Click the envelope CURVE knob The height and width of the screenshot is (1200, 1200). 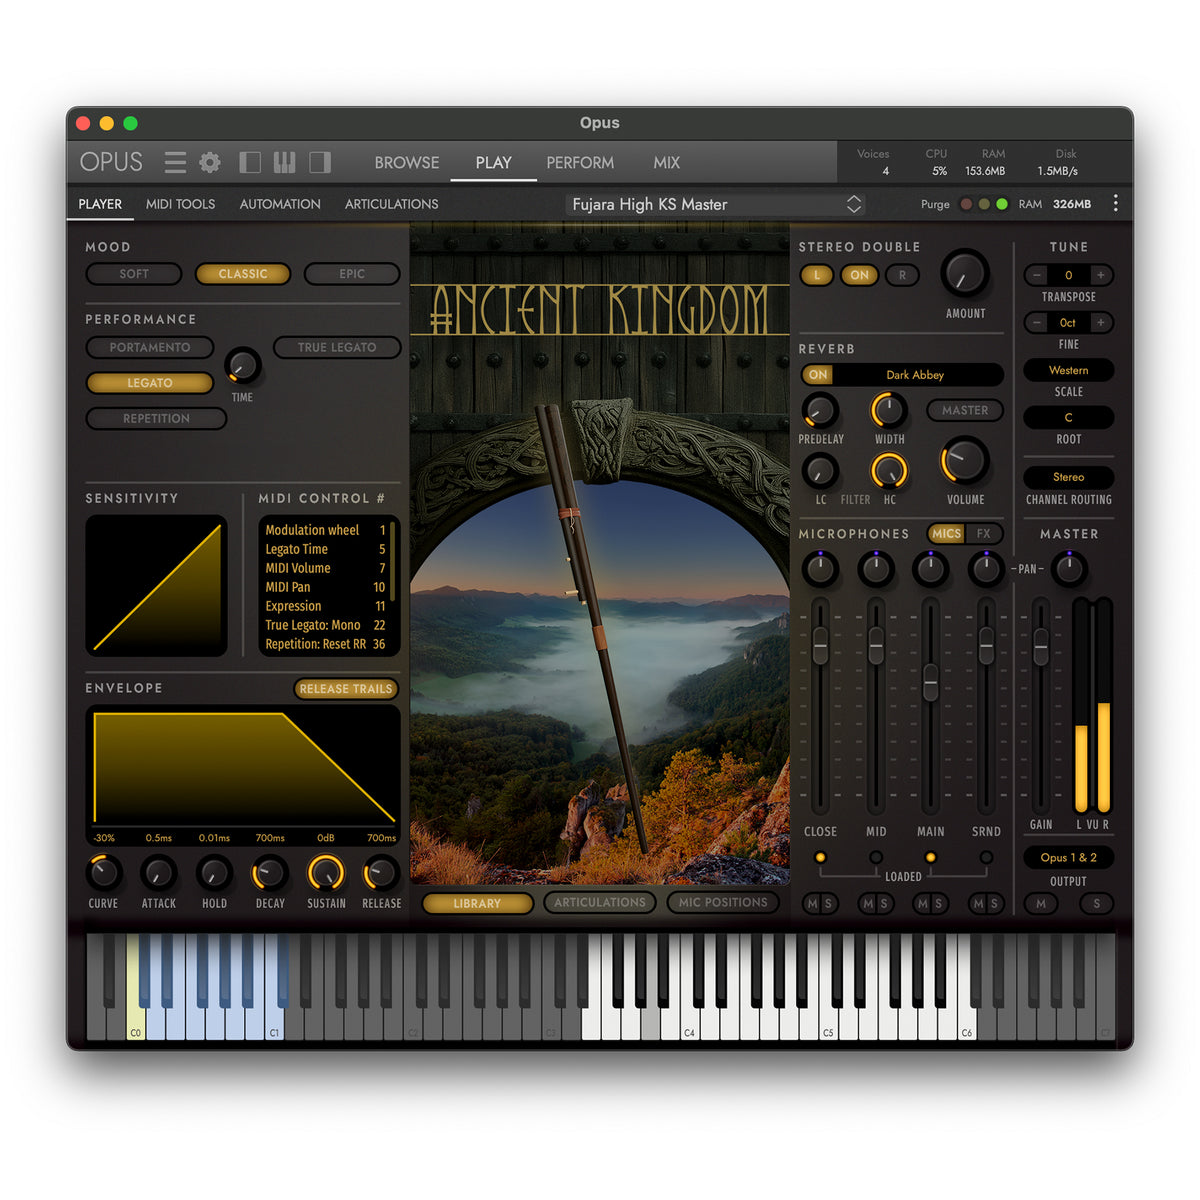[103, 874]
